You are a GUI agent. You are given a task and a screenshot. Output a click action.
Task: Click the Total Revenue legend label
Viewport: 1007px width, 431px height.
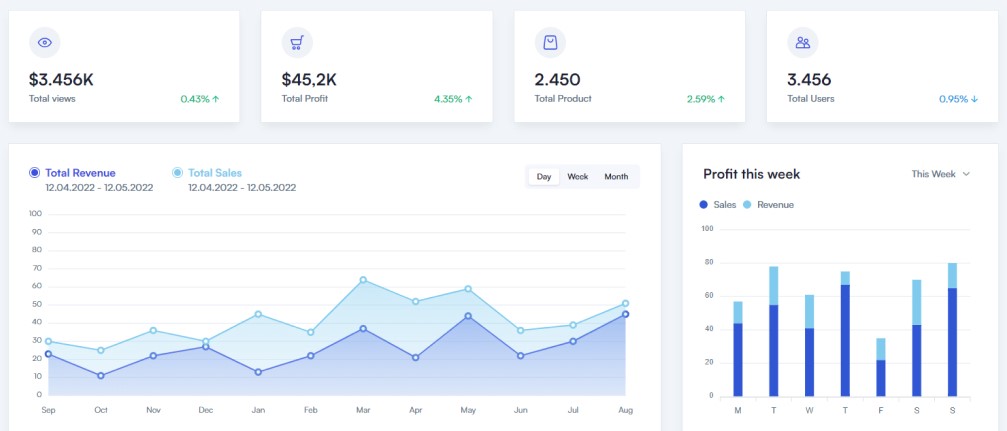(80, 173)
